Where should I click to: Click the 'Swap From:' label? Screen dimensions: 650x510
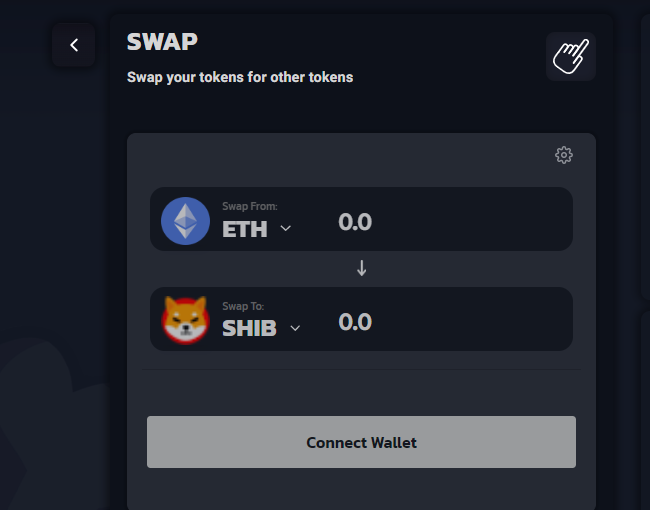[250, 206]
